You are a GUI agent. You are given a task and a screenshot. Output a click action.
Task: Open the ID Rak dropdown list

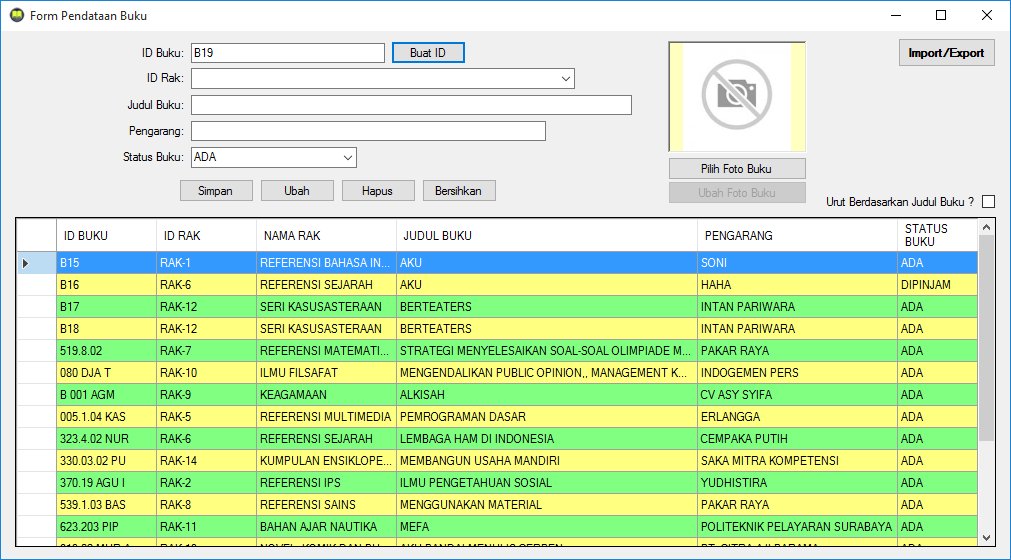coord(566,79)
